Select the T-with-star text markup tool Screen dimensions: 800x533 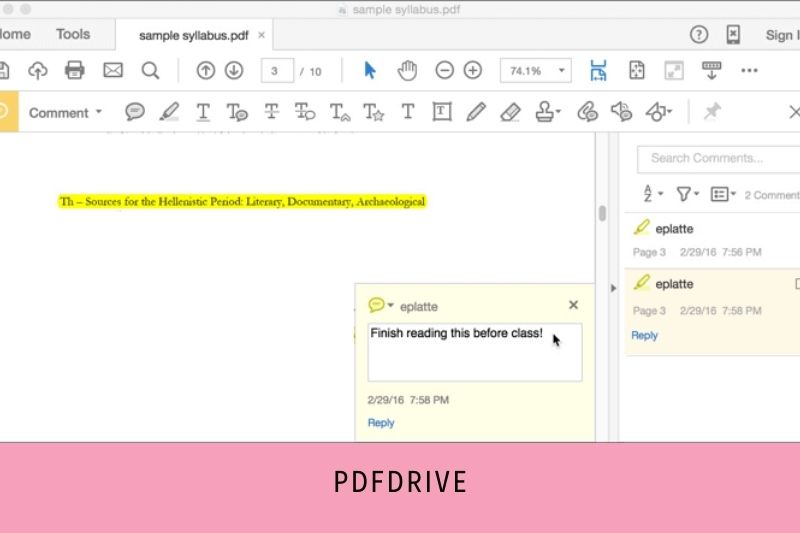click(373, 112)
